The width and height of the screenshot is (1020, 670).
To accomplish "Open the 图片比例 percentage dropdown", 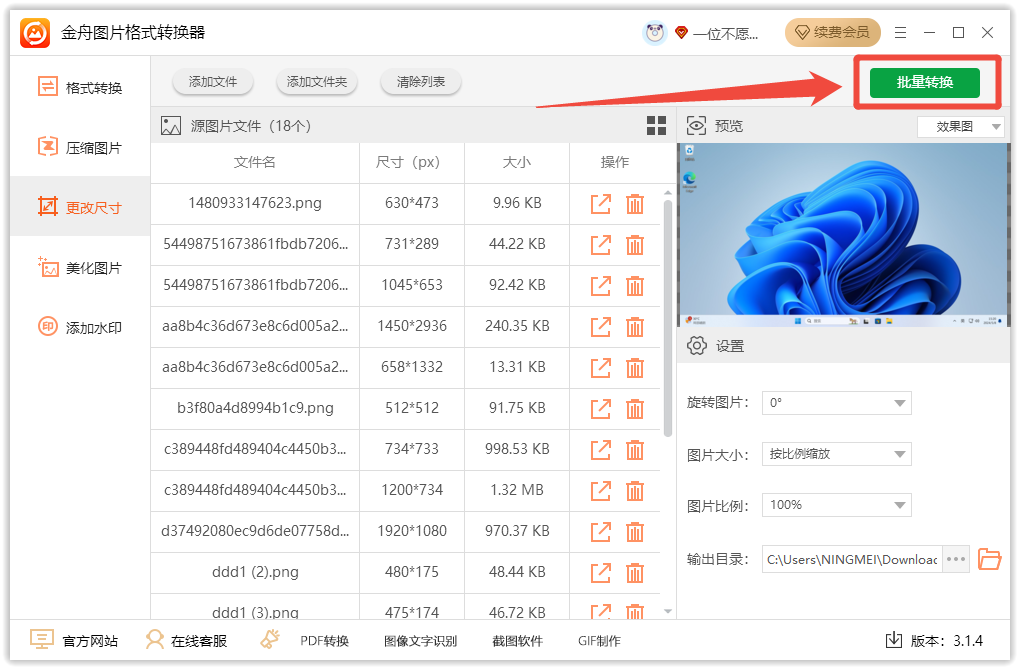I will [837, 505].
